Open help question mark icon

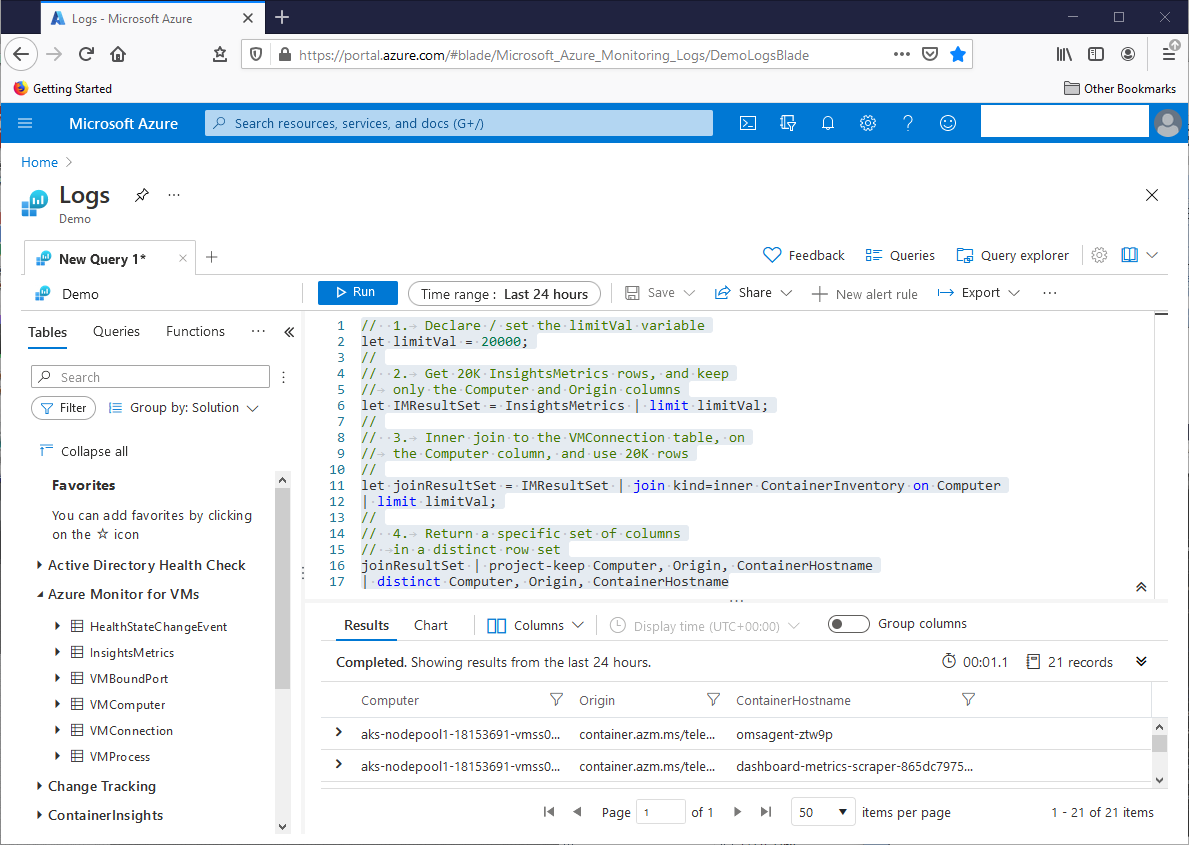tap(908, 123)
